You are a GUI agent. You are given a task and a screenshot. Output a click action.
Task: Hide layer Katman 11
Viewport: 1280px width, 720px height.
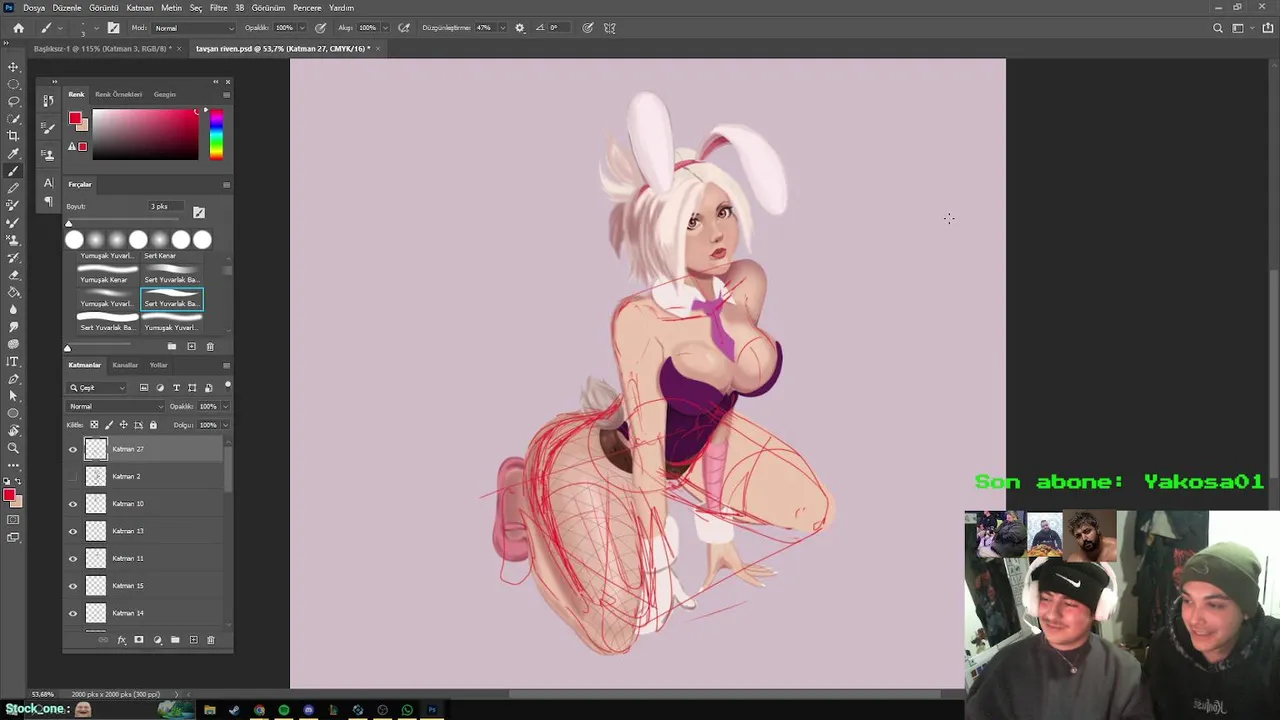[72, 559]
